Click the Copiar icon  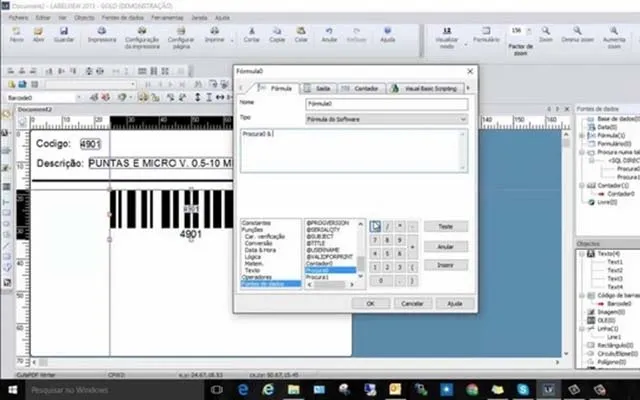point(277,31)
